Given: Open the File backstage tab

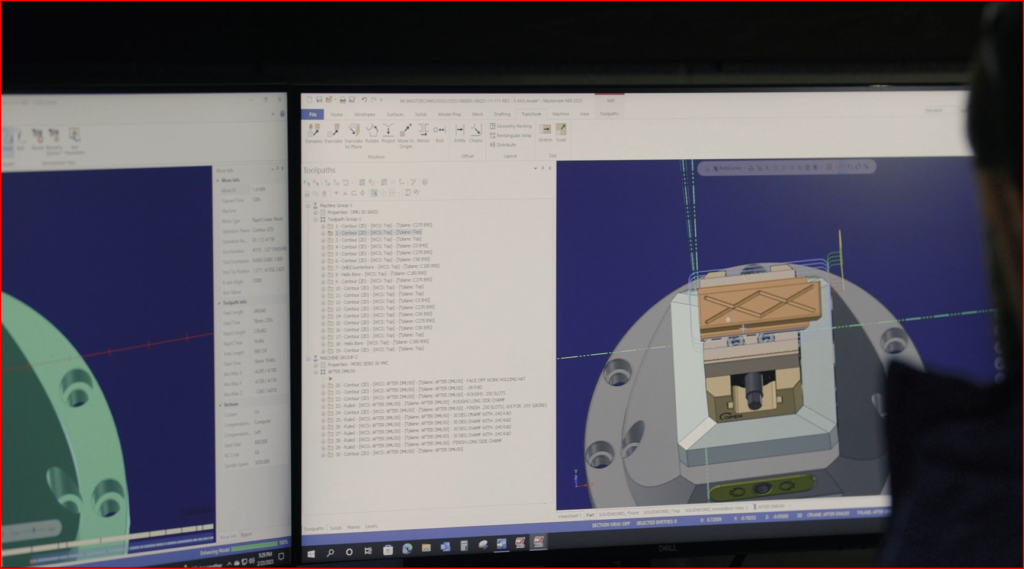Looking at the screenshot, I should pos(313,114).
